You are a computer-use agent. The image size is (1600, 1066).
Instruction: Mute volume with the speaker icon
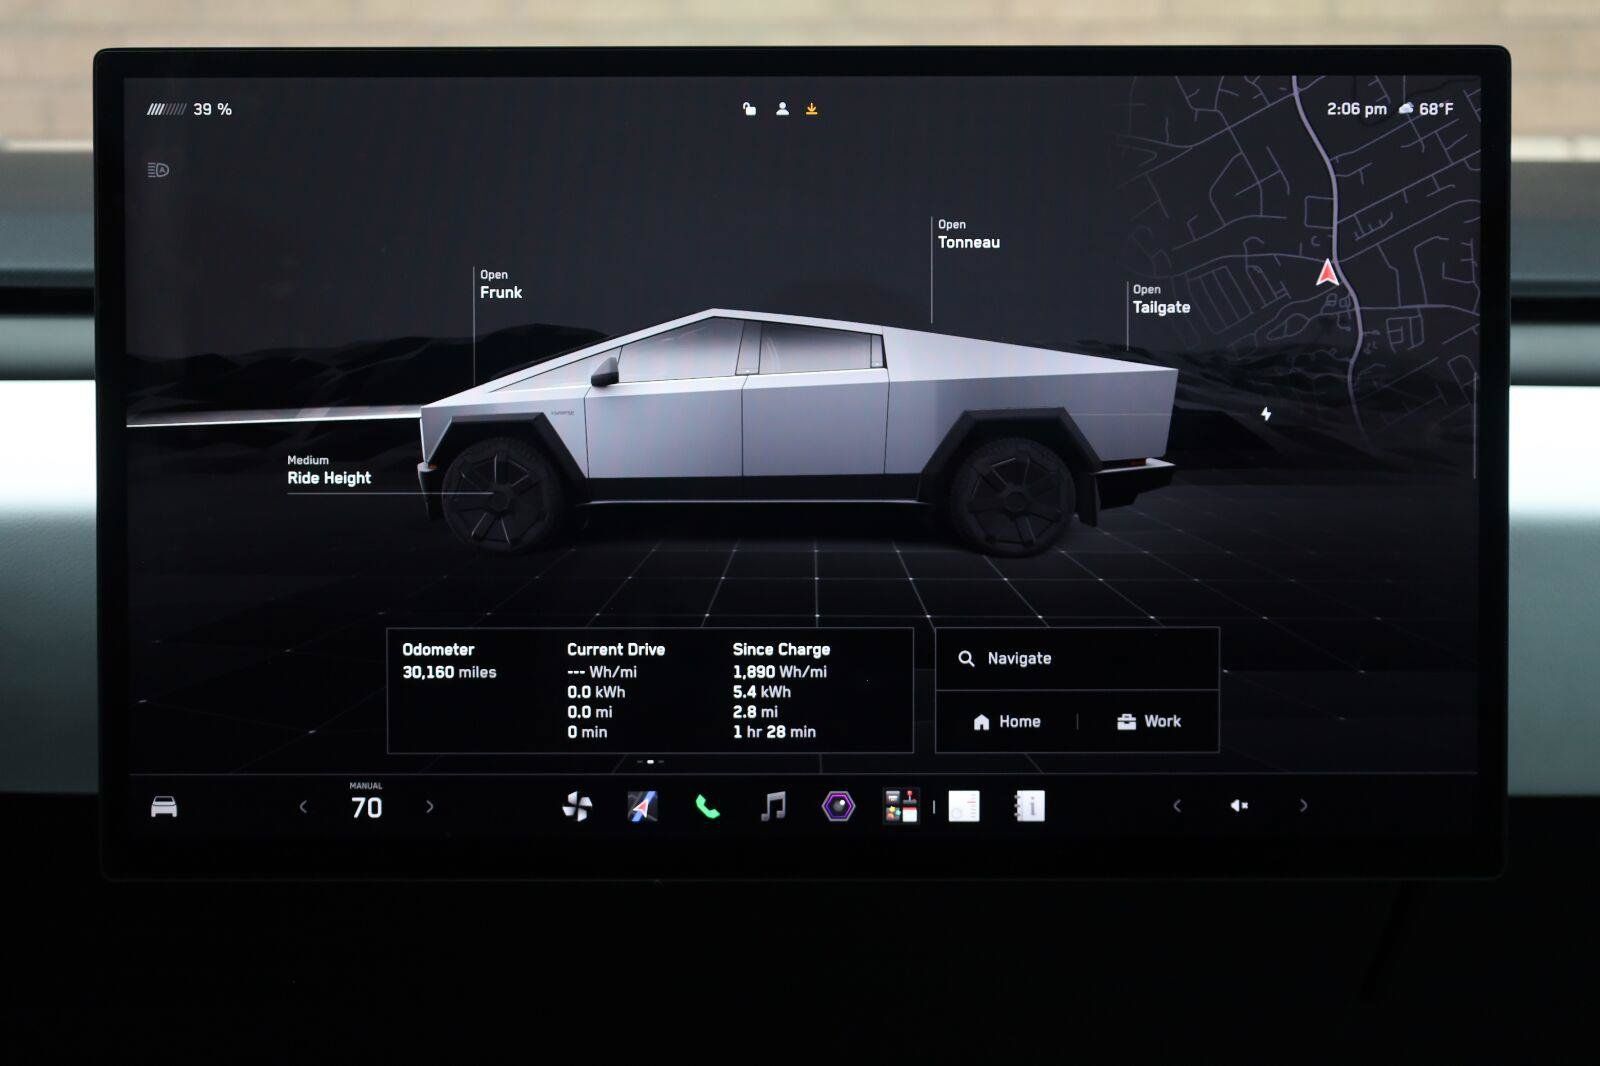point(1239,806)
